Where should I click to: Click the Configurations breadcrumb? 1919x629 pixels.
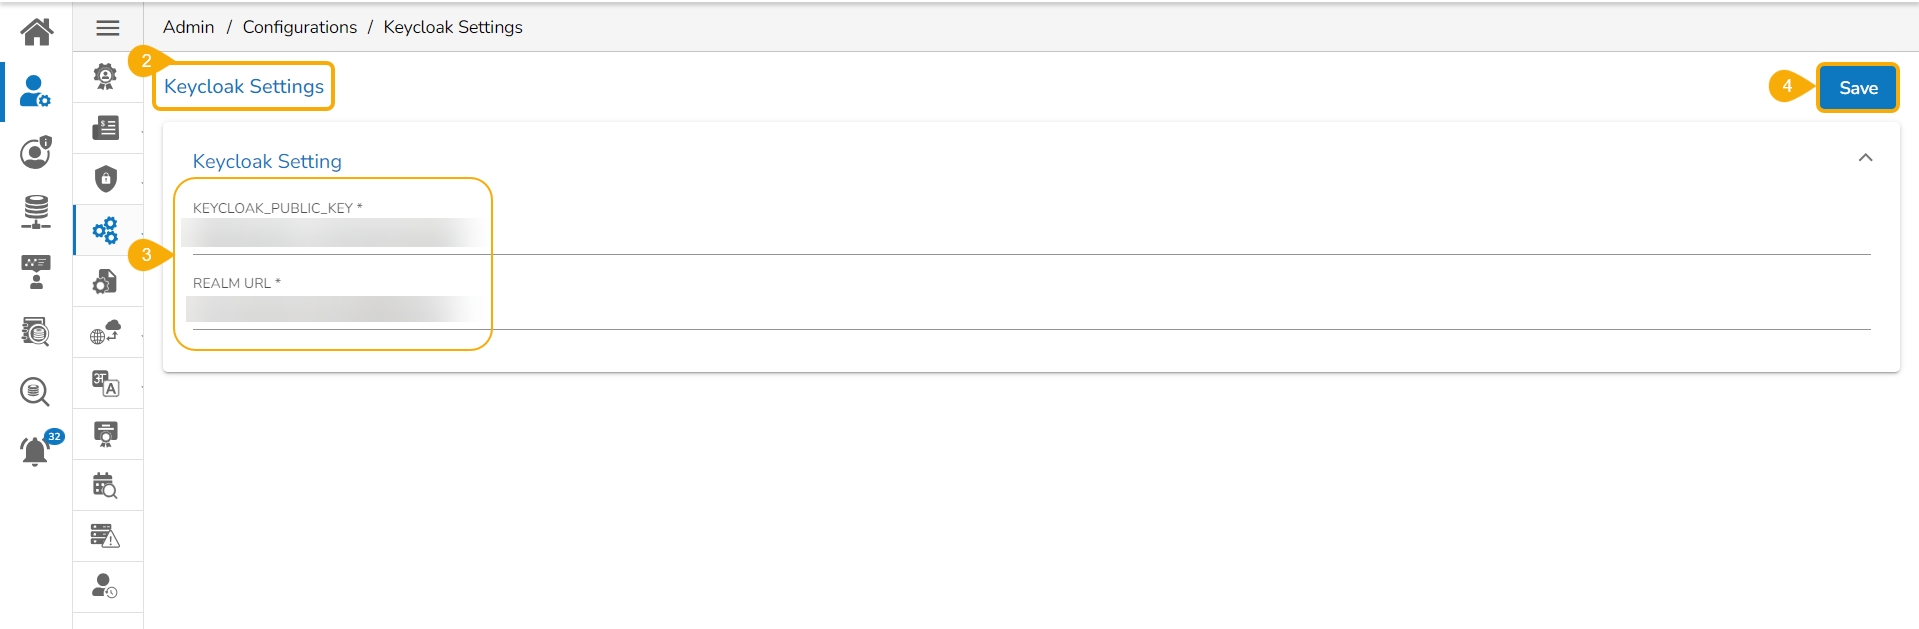coord(299,27)
